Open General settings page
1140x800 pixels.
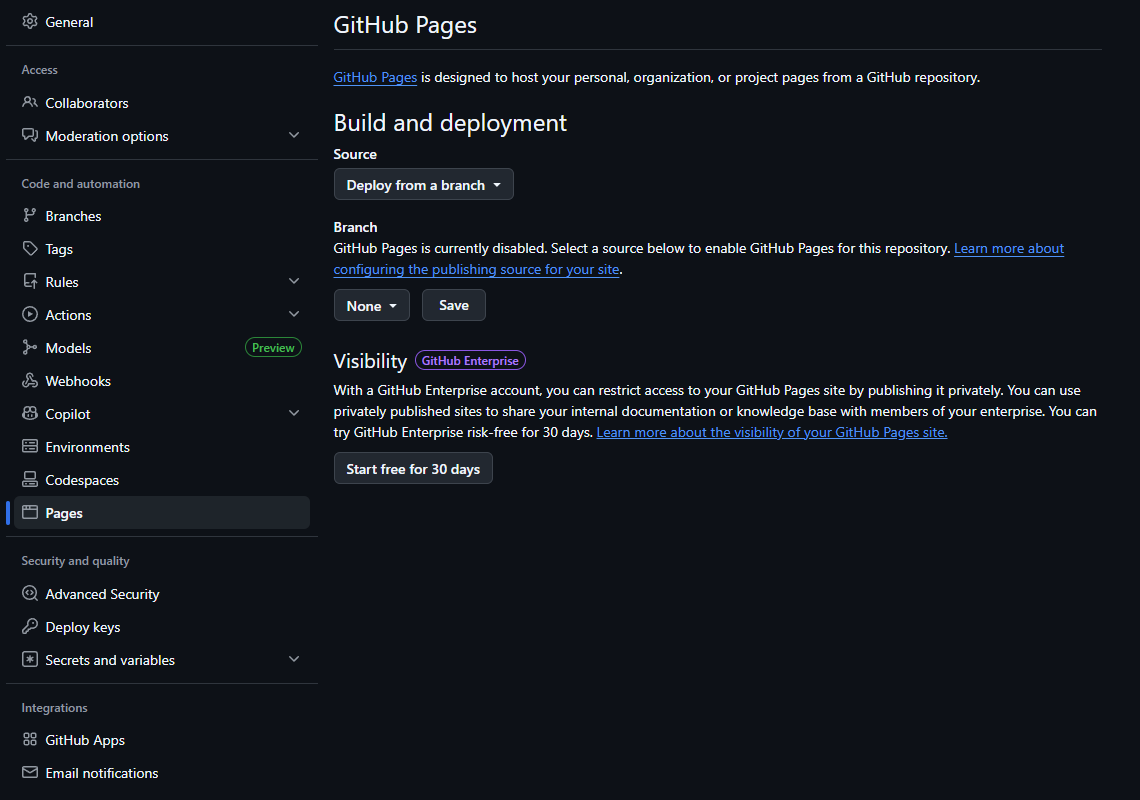coord(161,22)
